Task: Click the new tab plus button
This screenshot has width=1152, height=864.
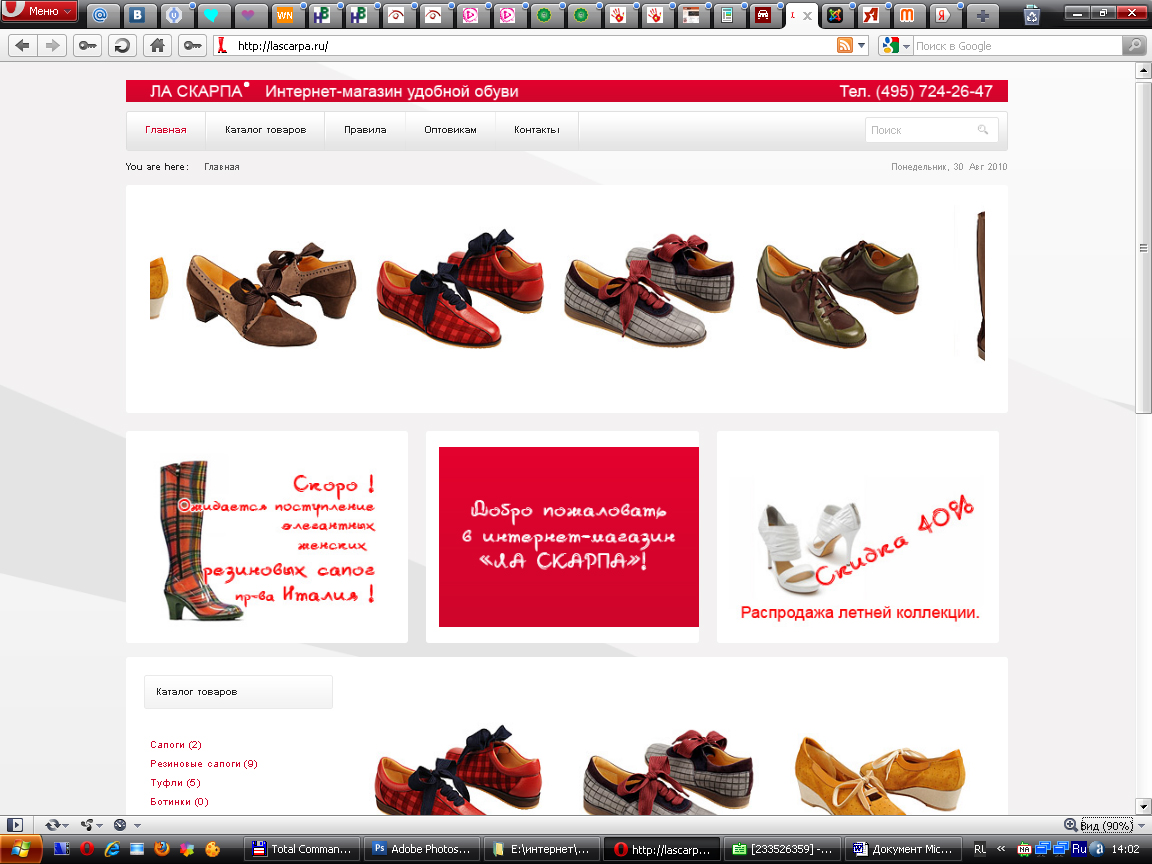Action: pos(985,15)
